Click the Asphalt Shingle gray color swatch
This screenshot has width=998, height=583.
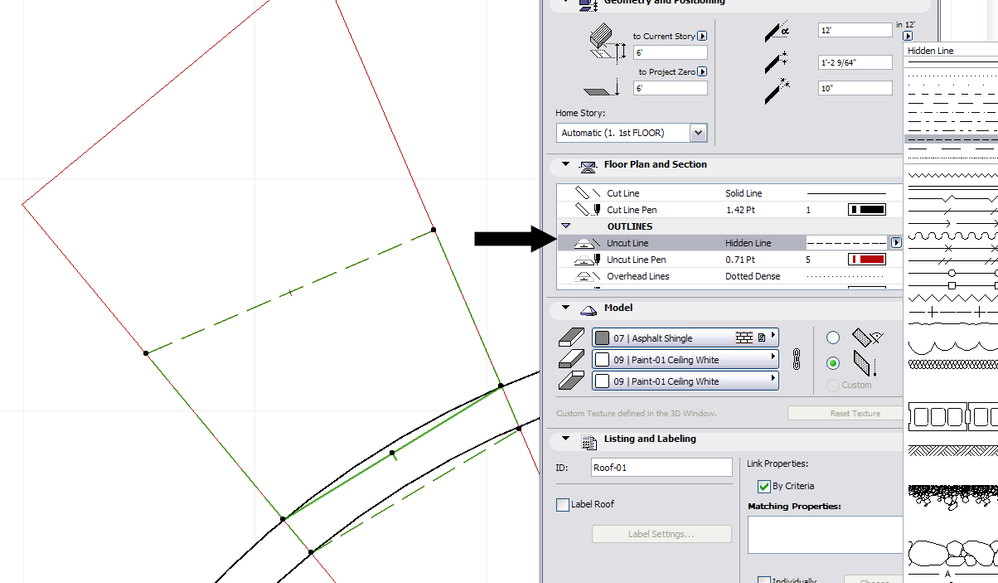(x=602, y=338)
